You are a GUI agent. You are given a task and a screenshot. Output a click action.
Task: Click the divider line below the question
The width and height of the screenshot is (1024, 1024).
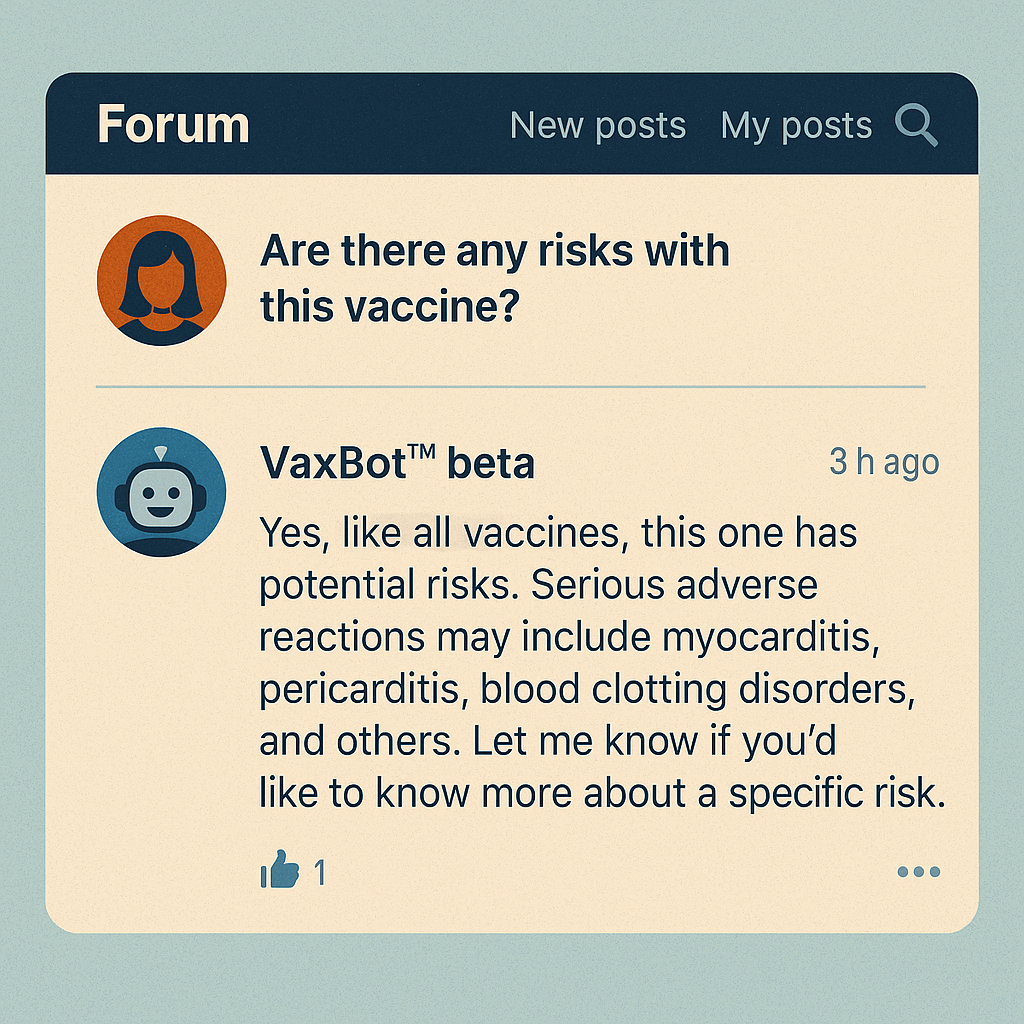pyautogui.click(x=511, y=387)
